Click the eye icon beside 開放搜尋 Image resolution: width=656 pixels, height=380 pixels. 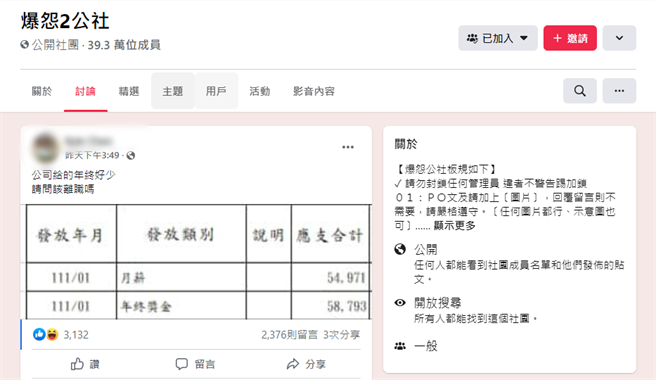tap(400, 303)
